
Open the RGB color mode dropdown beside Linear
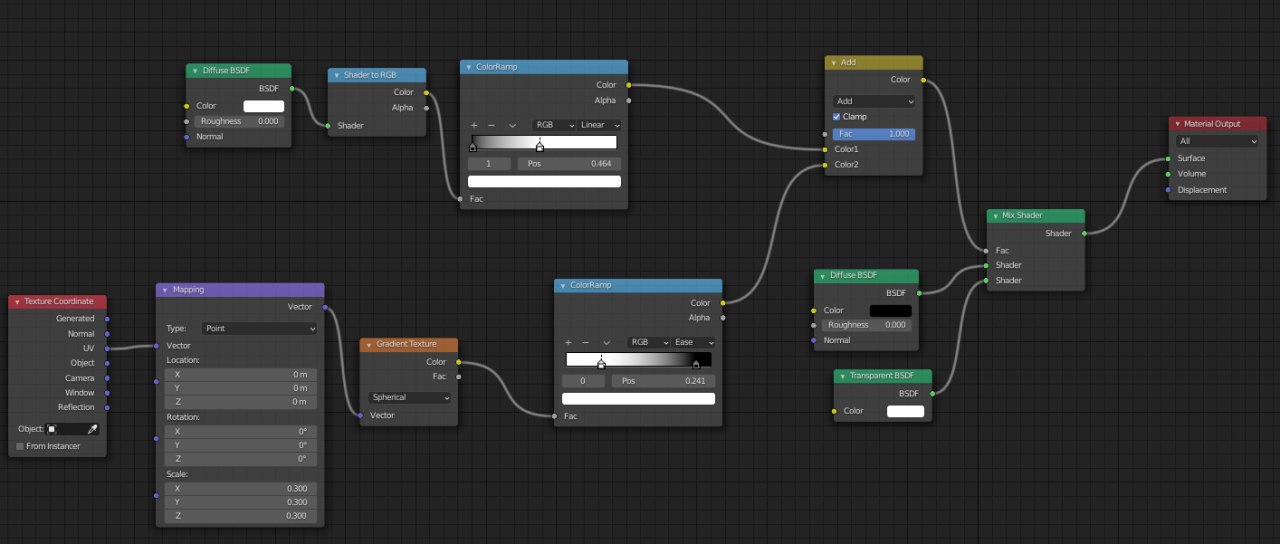pos(555,125)
